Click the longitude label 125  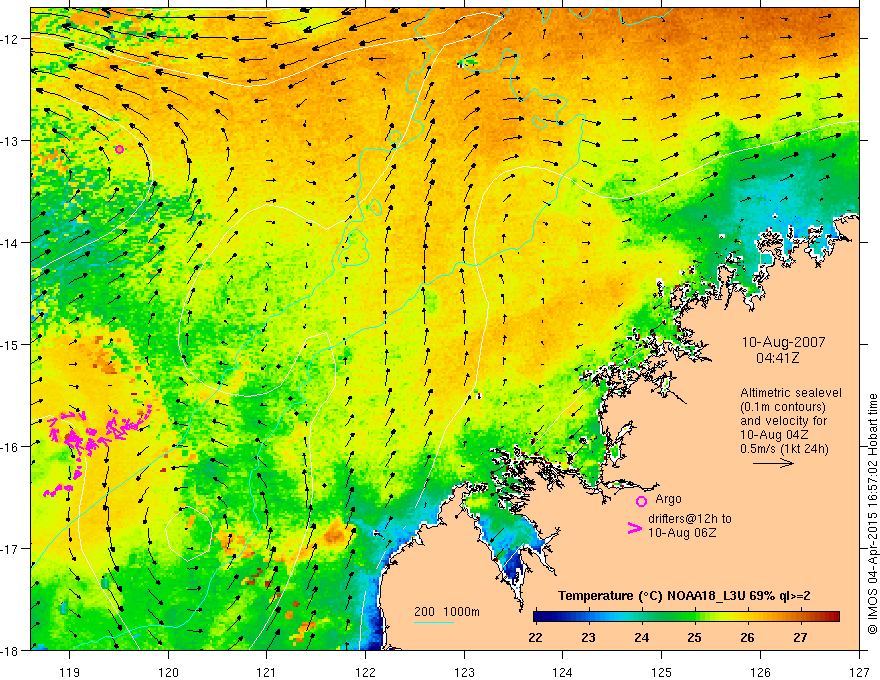[662, 673]
